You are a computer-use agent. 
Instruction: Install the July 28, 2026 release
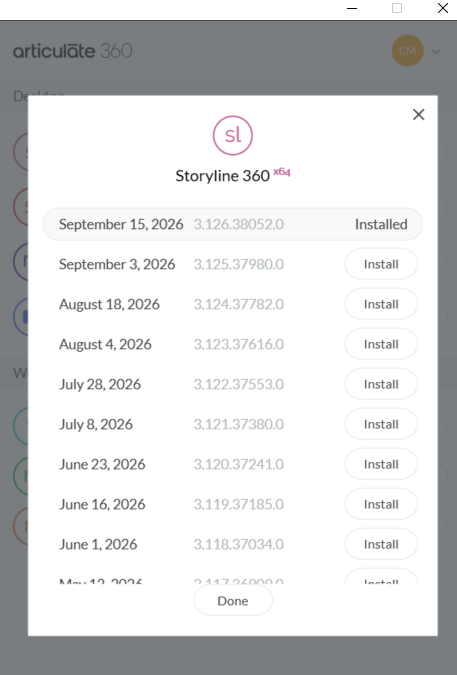click(x=381, y=384)
